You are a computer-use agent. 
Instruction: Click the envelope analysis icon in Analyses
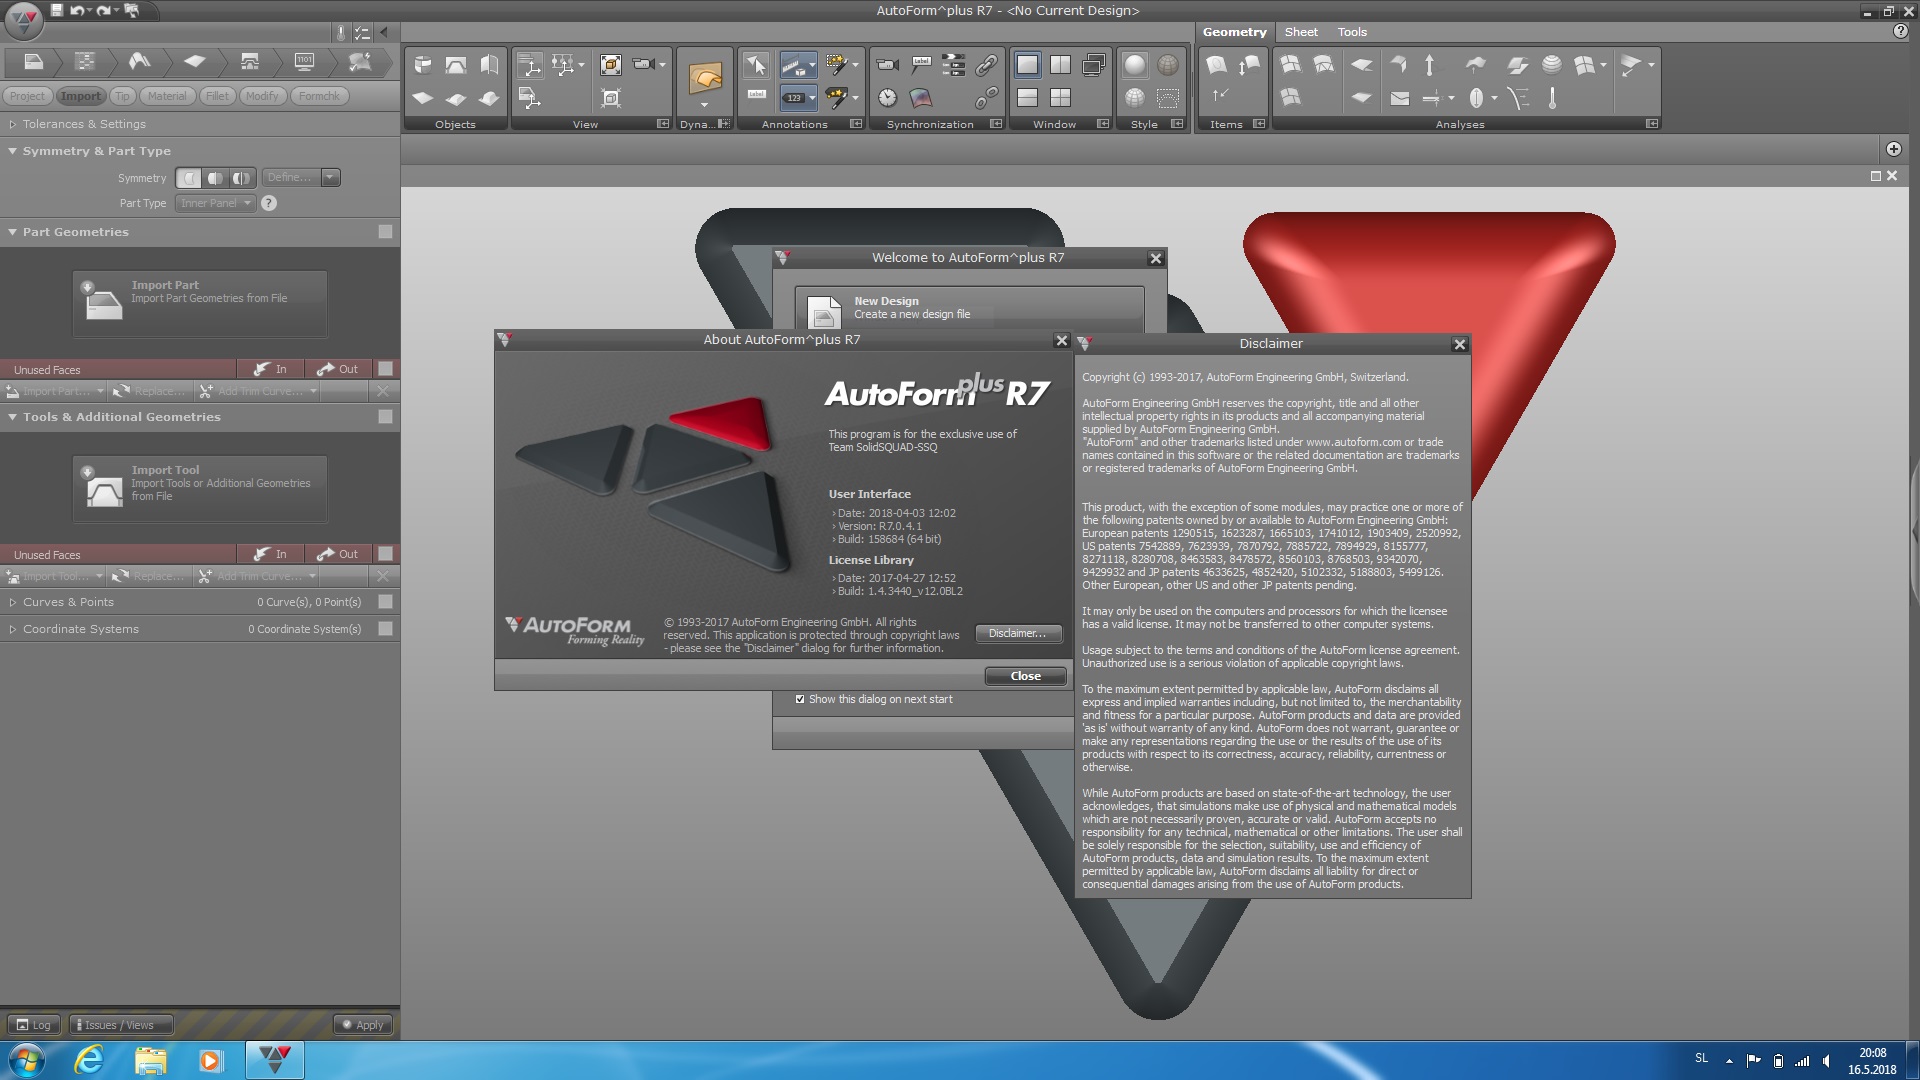click(1400, 98)
